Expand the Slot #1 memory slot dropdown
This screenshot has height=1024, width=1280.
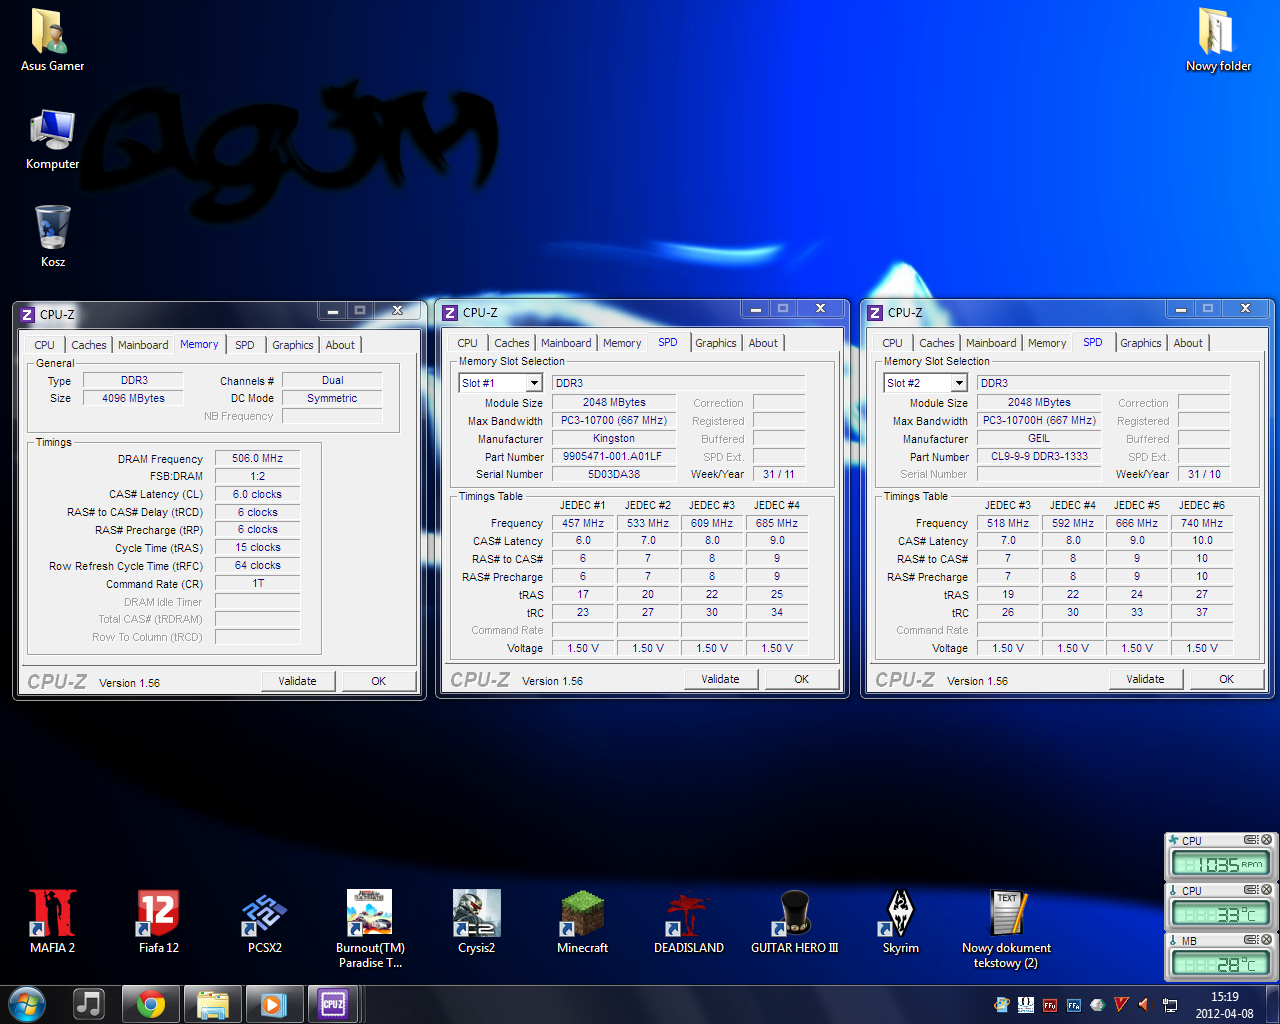(x=534, y=383)
